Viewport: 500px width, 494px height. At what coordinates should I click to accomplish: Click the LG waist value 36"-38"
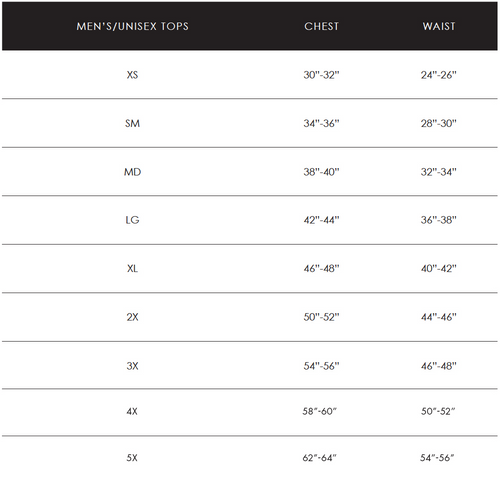[x=439, y=220]
